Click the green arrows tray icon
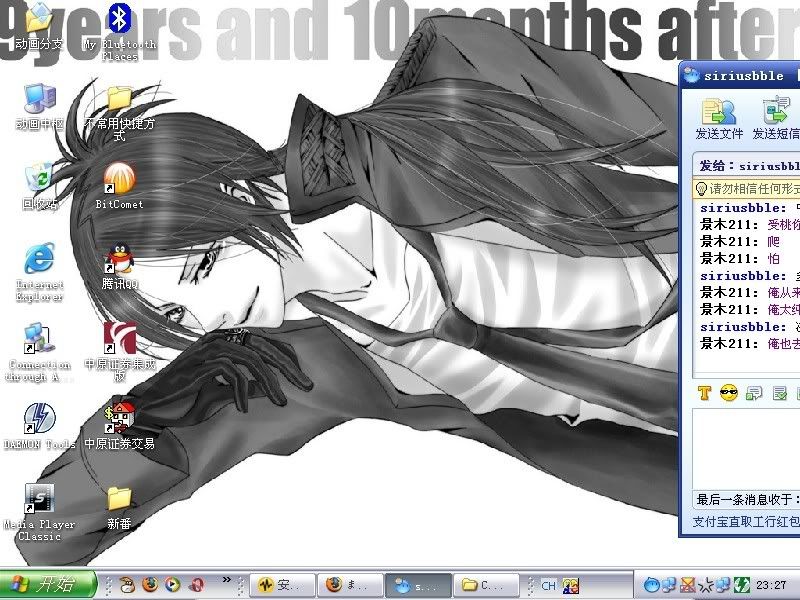The height and width of the screenshot is (600, 800). [741, 585]
